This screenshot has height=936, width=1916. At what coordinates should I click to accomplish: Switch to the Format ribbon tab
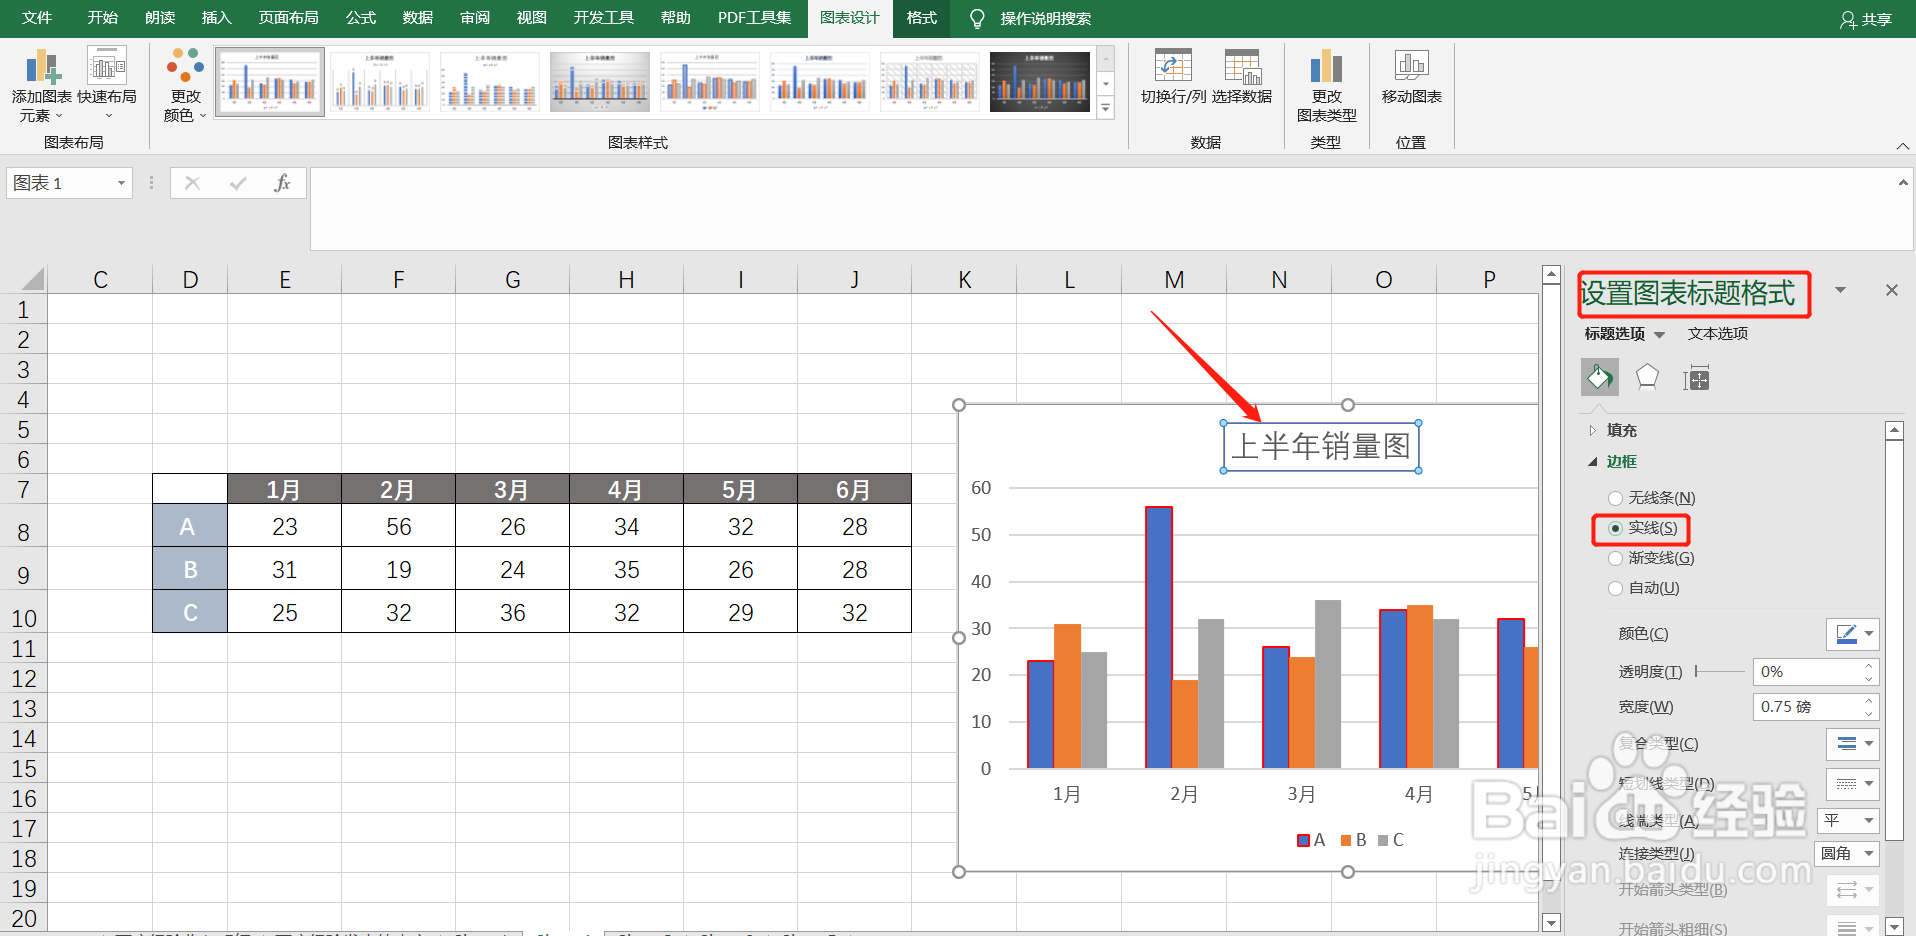pos(921,18)
